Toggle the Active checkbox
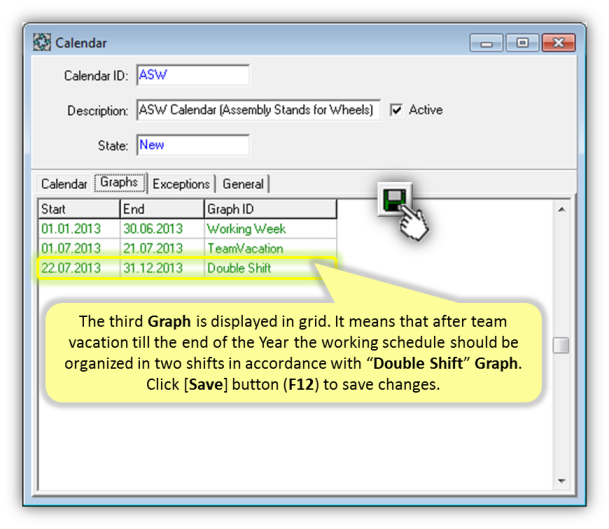 click(x=396, y=110)
